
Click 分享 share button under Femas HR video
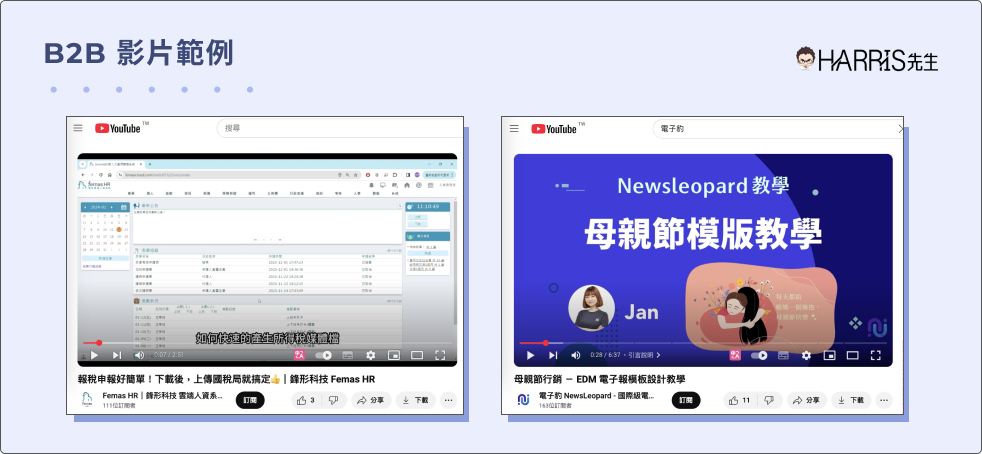point(371,400)
